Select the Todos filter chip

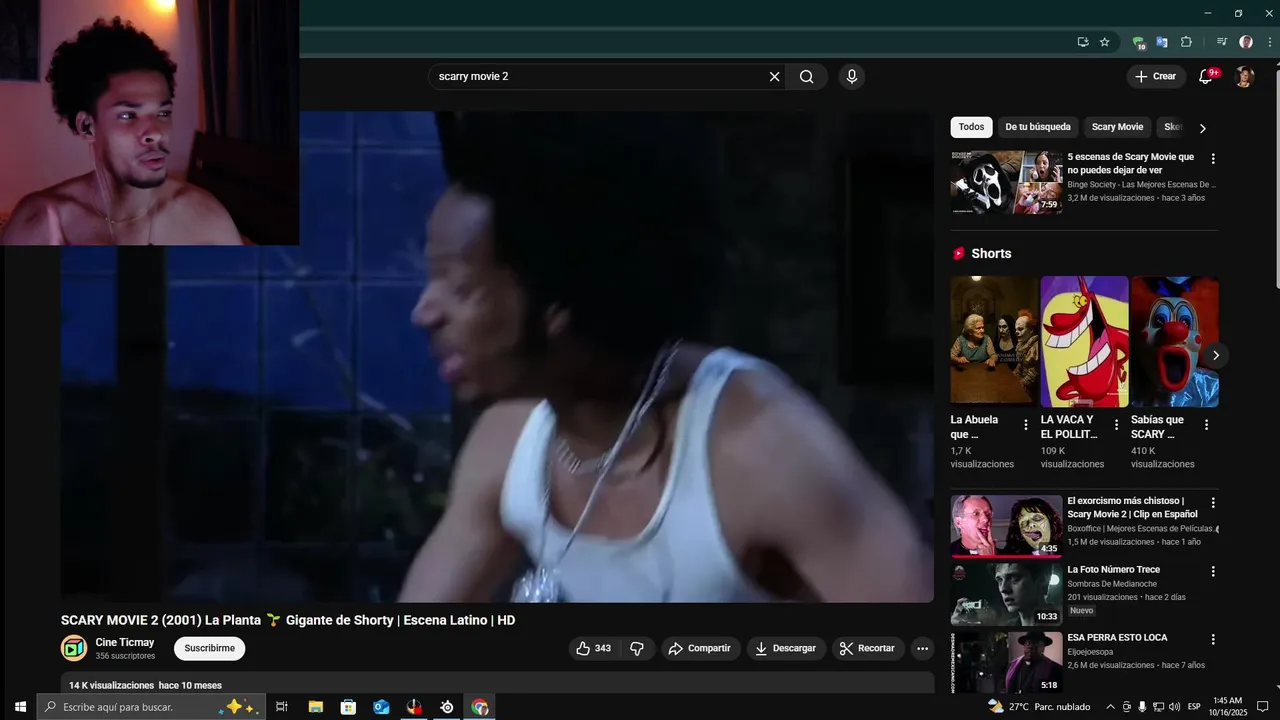971,127
